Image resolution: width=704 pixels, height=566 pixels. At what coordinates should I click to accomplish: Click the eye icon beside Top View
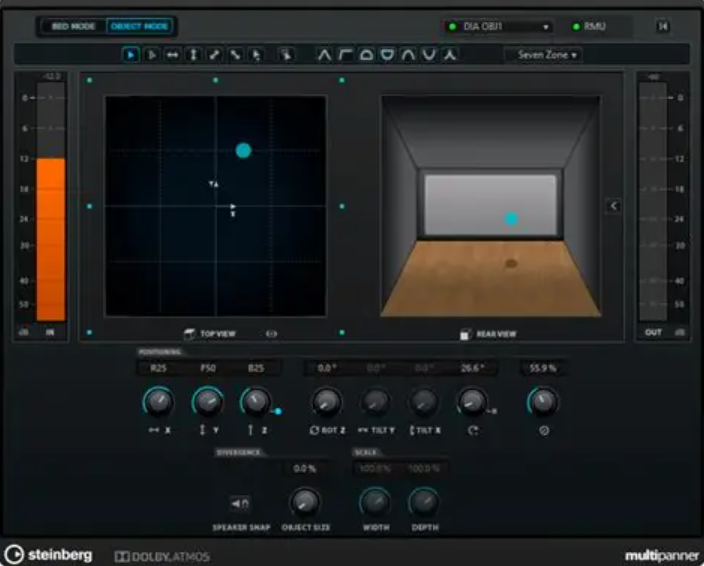click(271, 334)
